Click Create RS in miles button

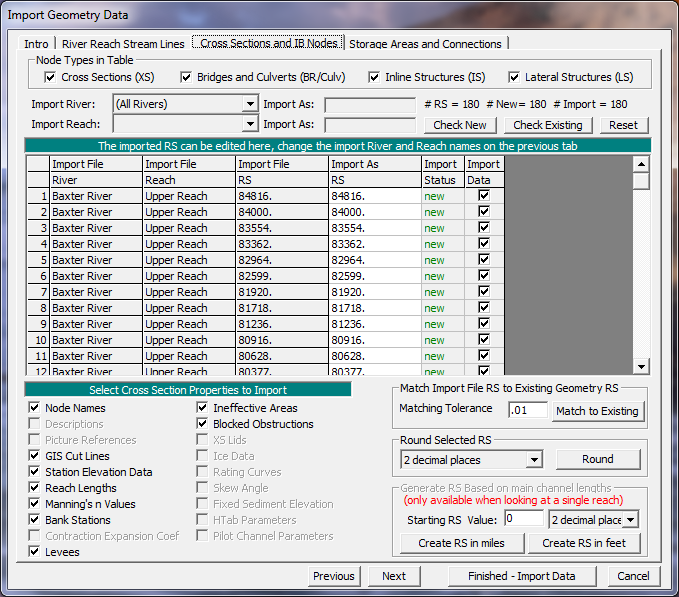click(460, 543)
